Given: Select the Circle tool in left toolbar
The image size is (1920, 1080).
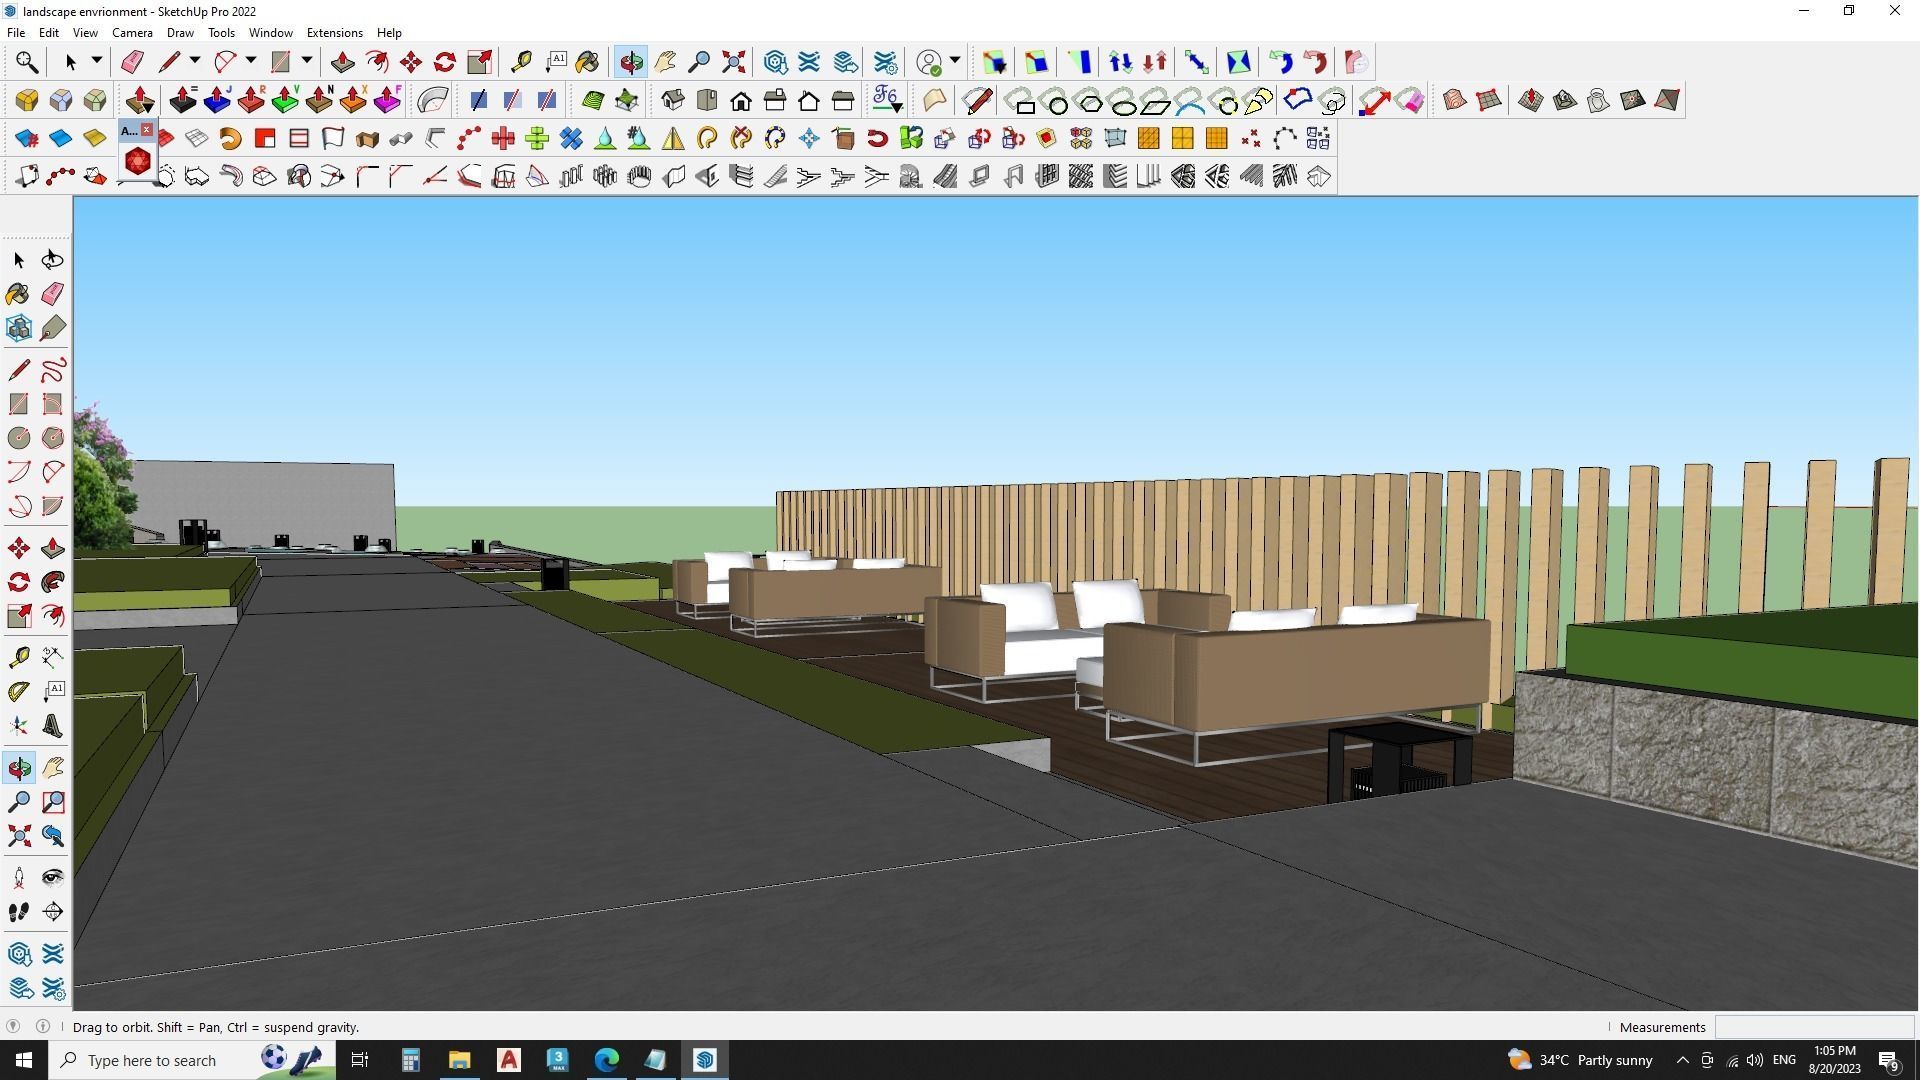Looking at the screenshot, I should (19, 438).
